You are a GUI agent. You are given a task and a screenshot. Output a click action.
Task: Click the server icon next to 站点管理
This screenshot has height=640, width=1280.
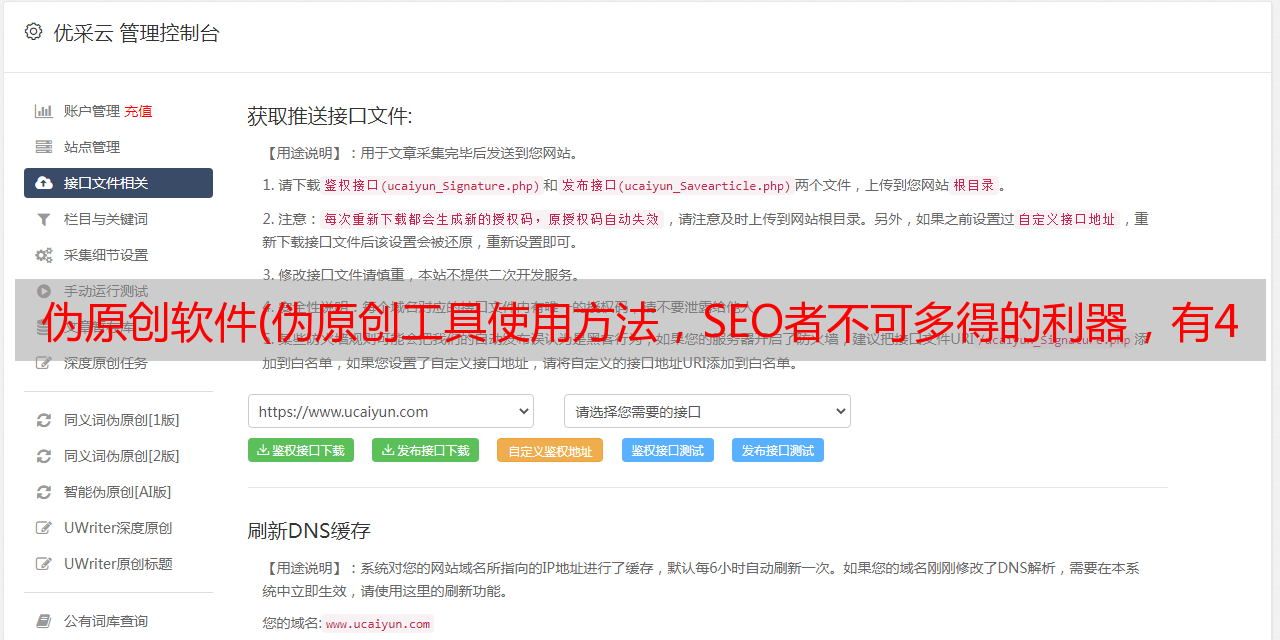[44, 147]
